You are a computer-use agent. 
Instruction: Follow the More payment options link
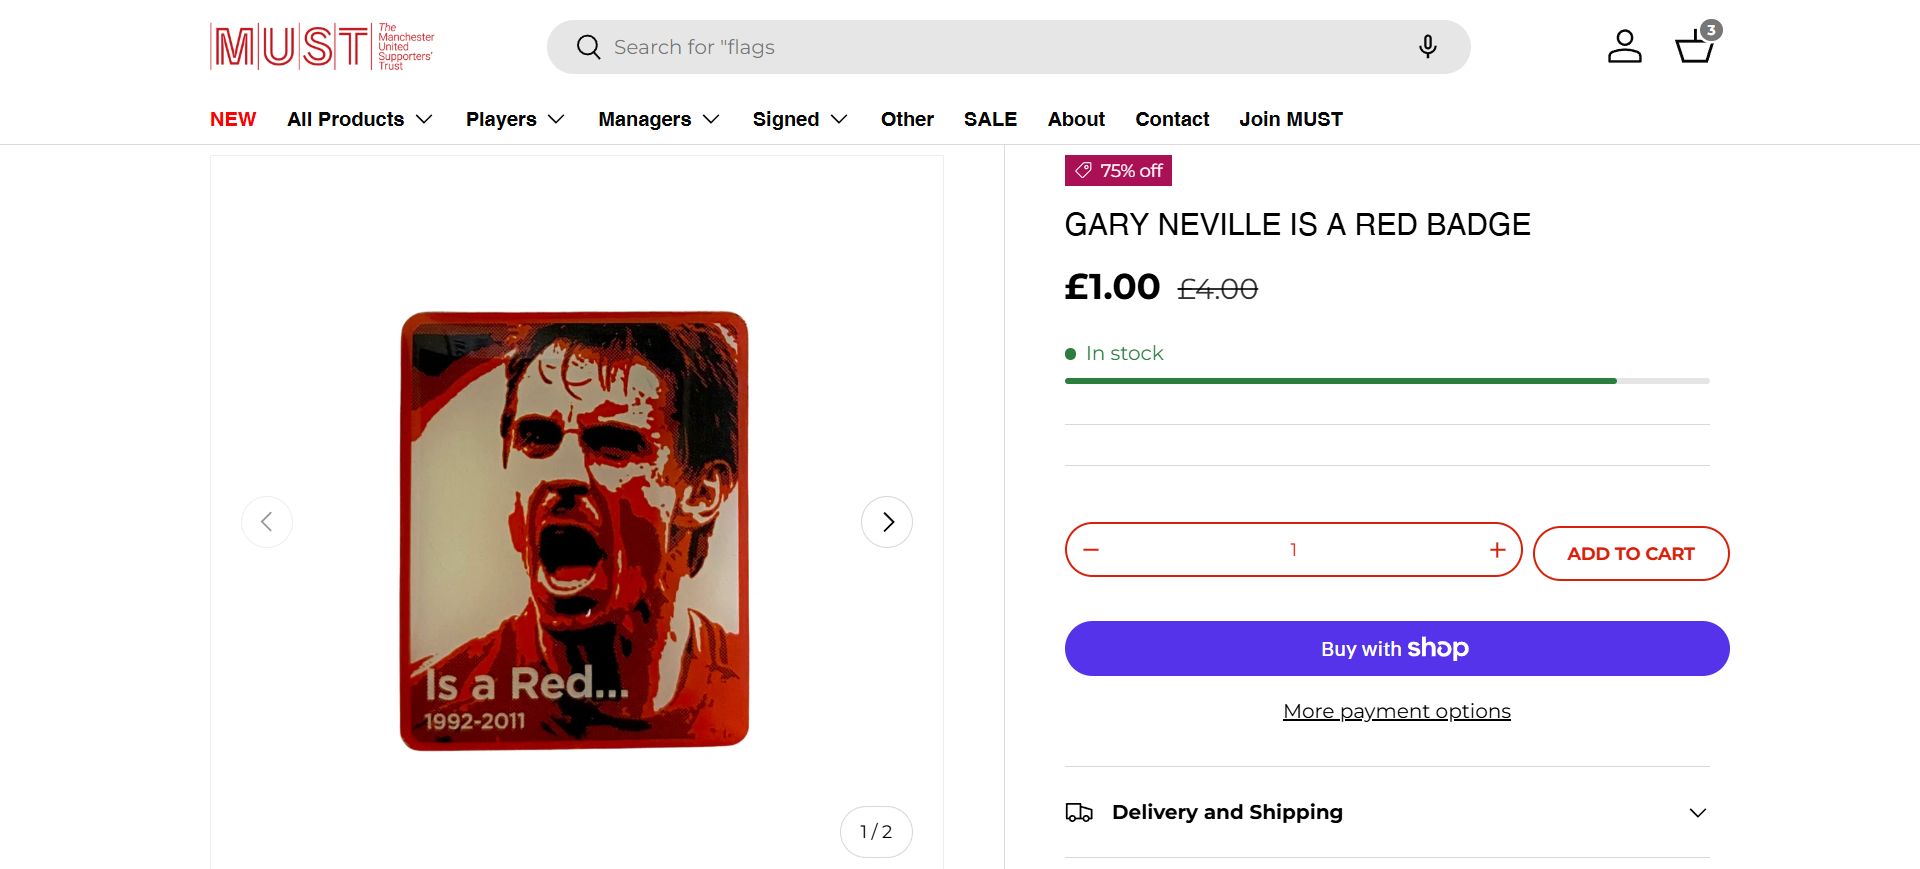click(1396, 711)
